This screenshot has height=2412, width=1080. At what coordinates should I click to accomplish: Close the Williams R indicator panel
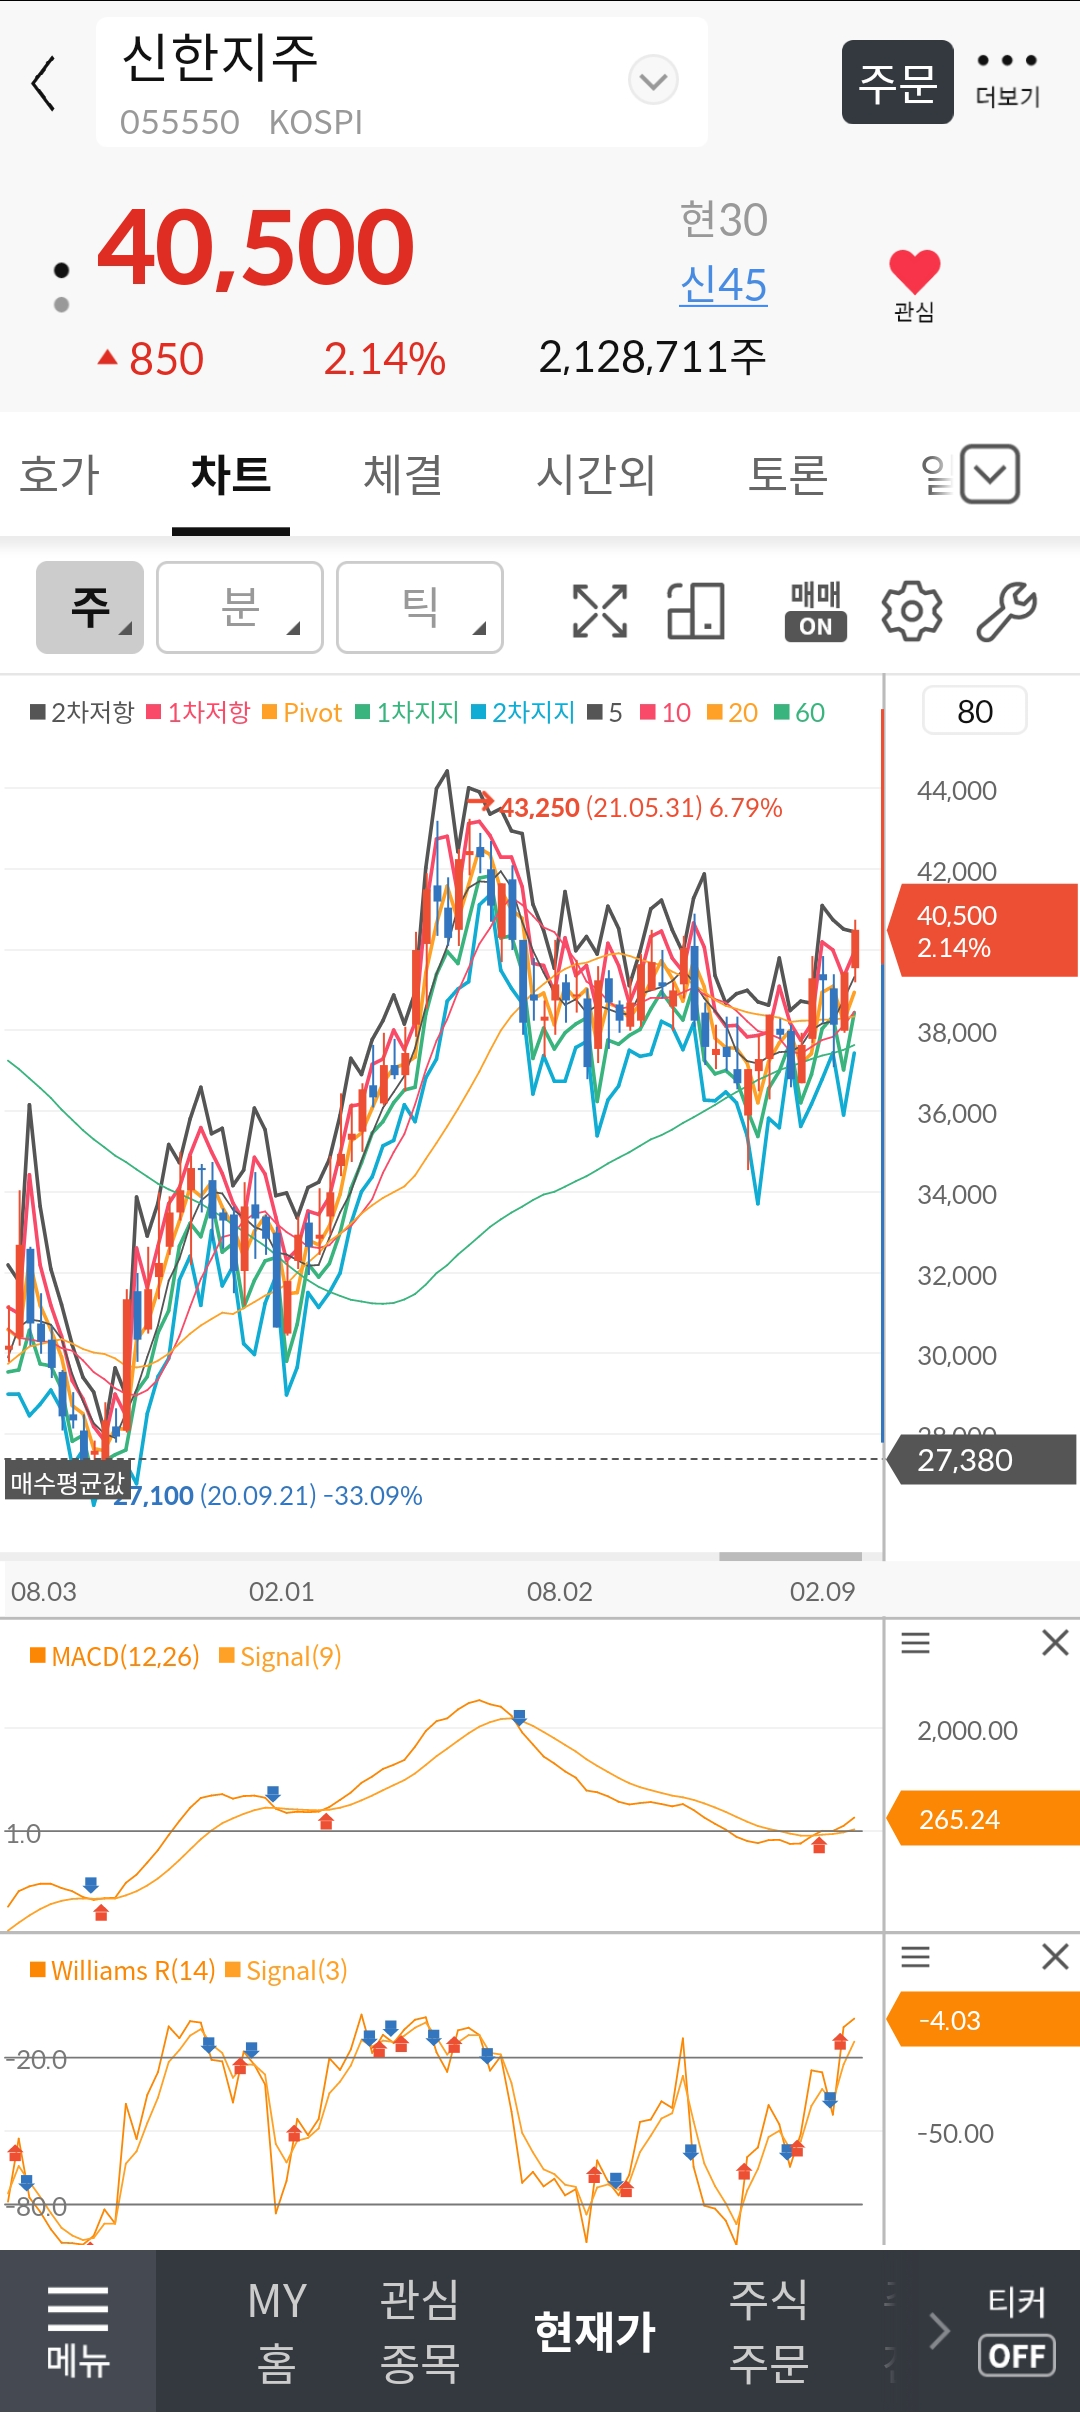coord(1055,1957)
